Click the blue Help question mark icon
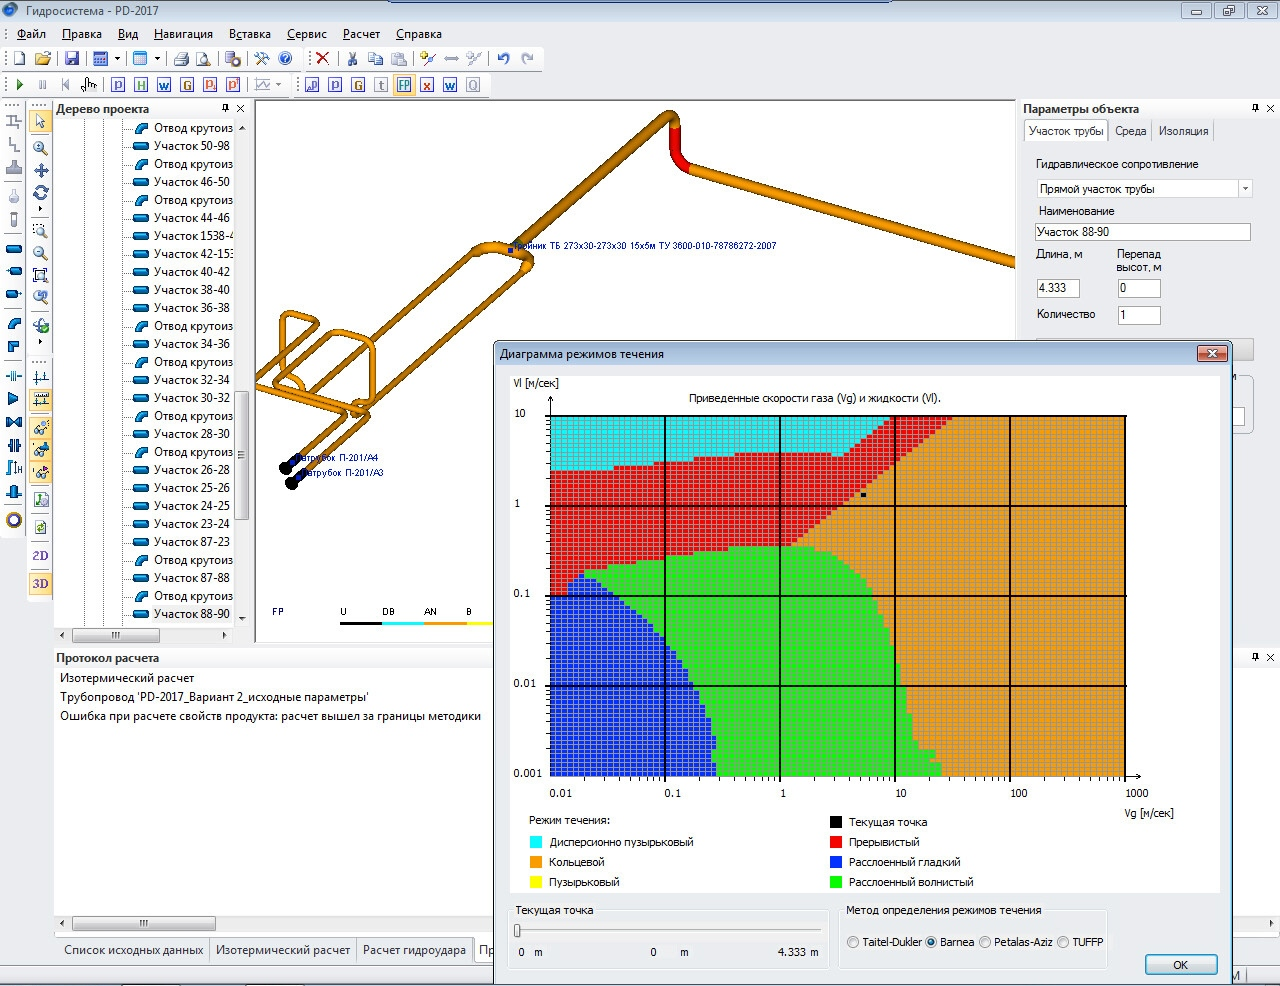 click(x=286, y=59)
